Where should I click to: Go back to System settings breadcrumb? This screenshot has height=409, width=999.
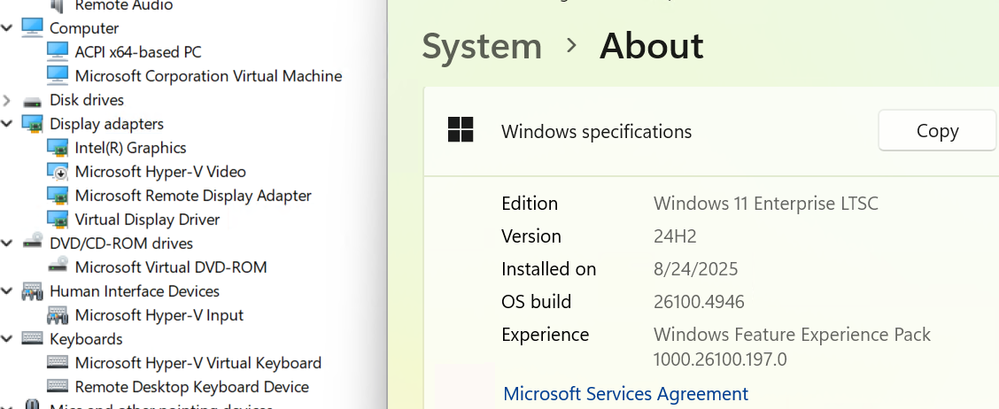482,46
